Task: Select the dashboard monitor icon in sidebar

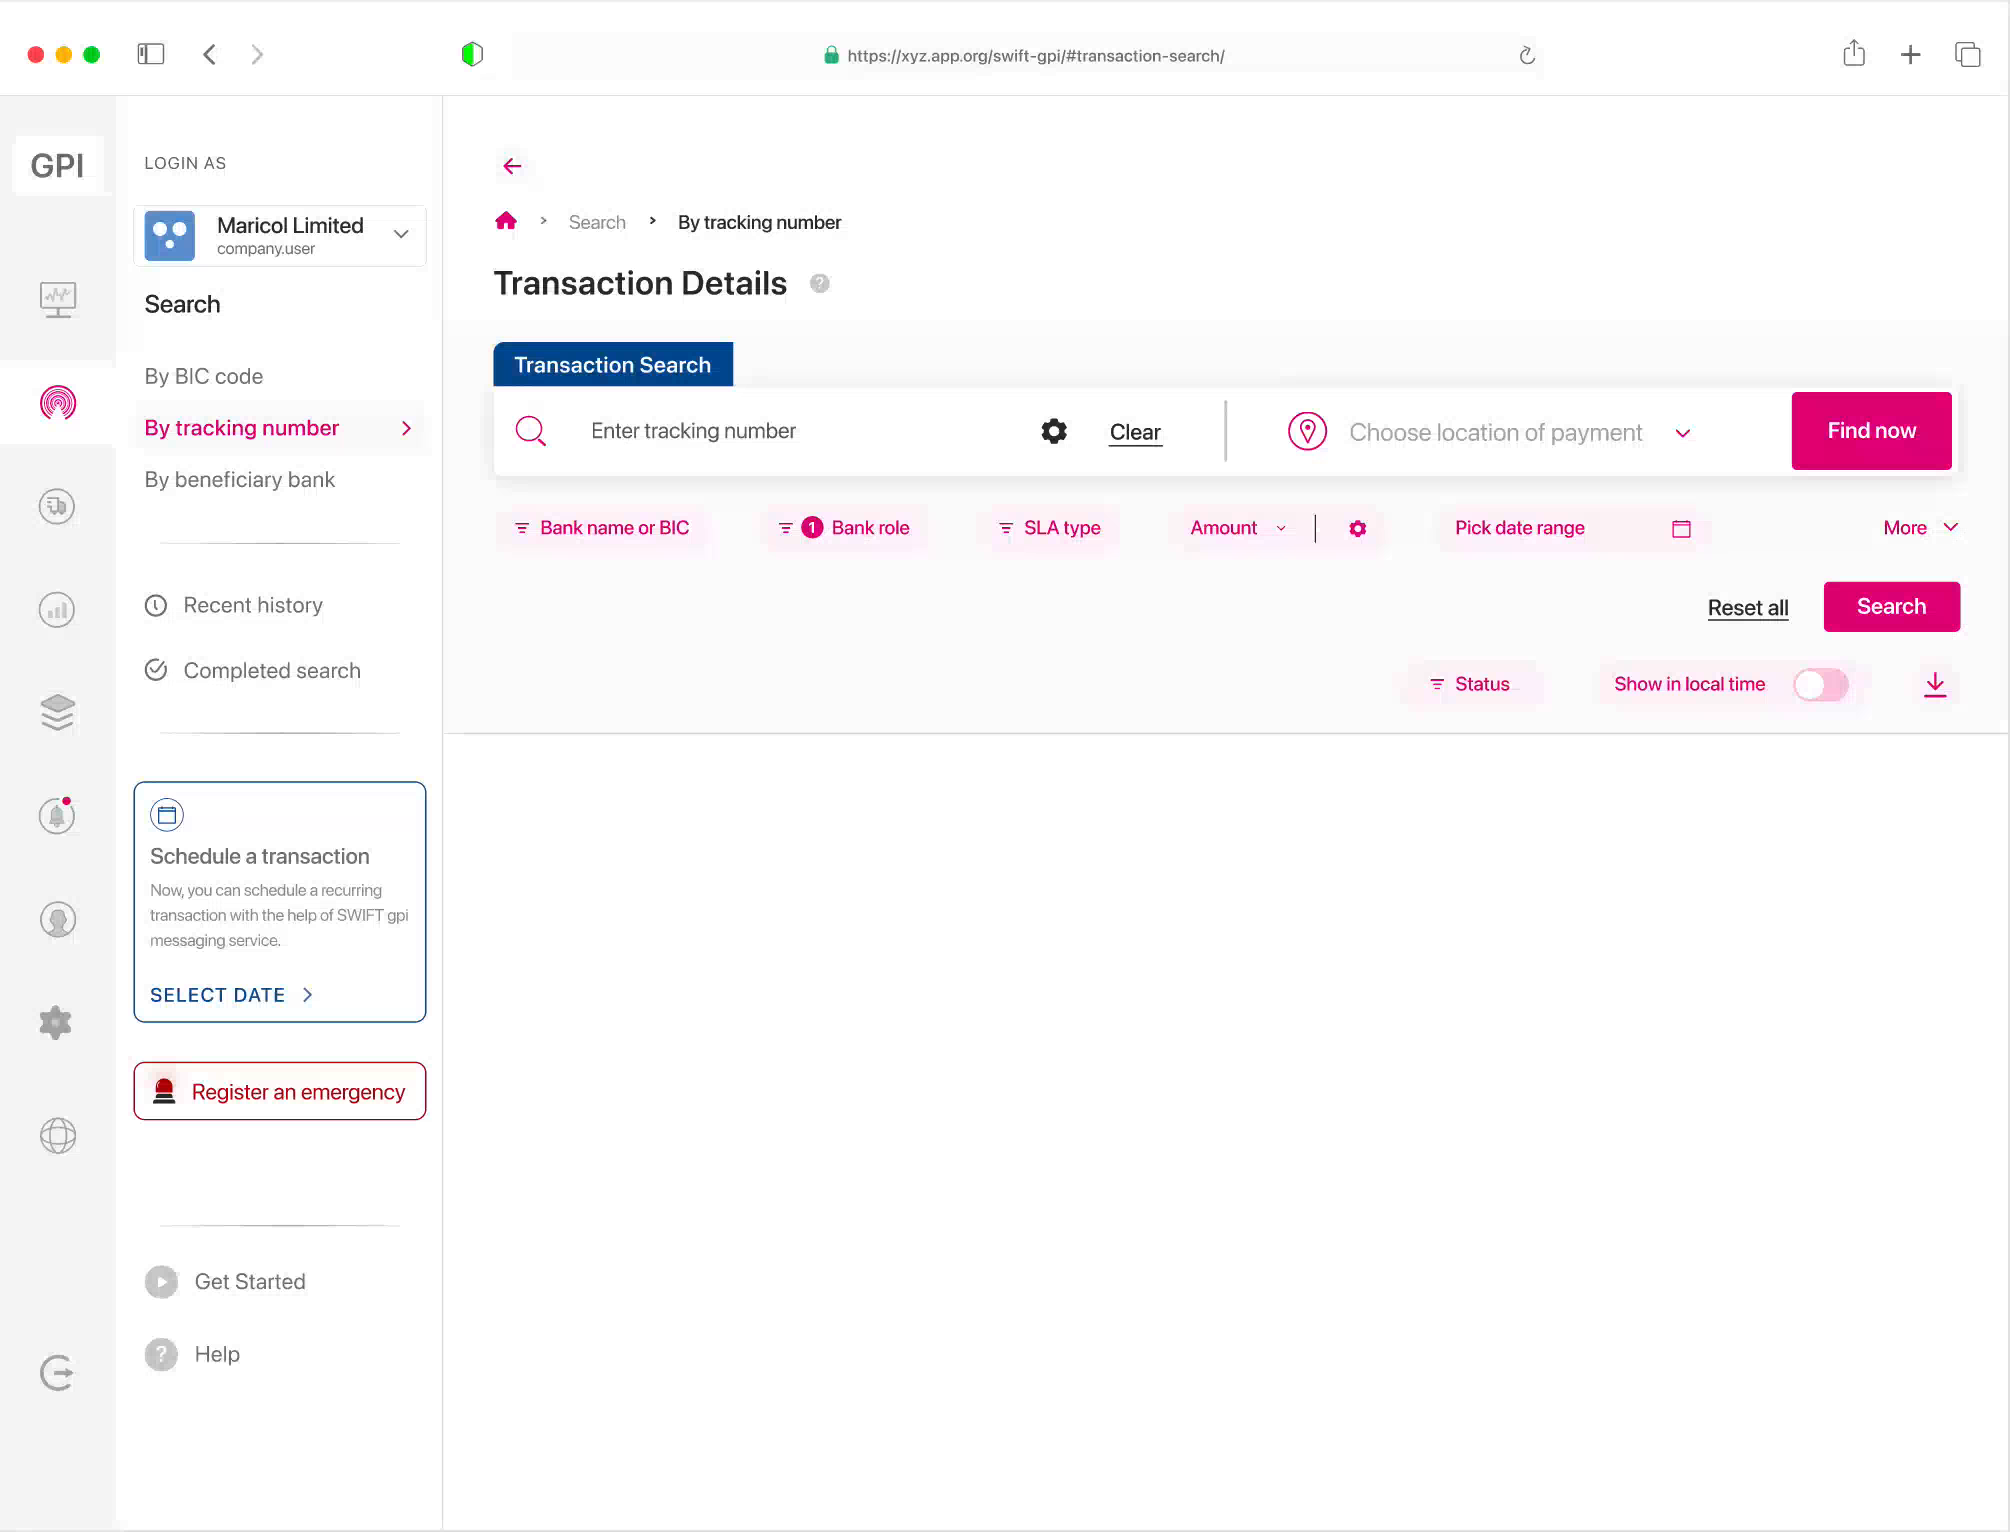Action: point(57,299)
